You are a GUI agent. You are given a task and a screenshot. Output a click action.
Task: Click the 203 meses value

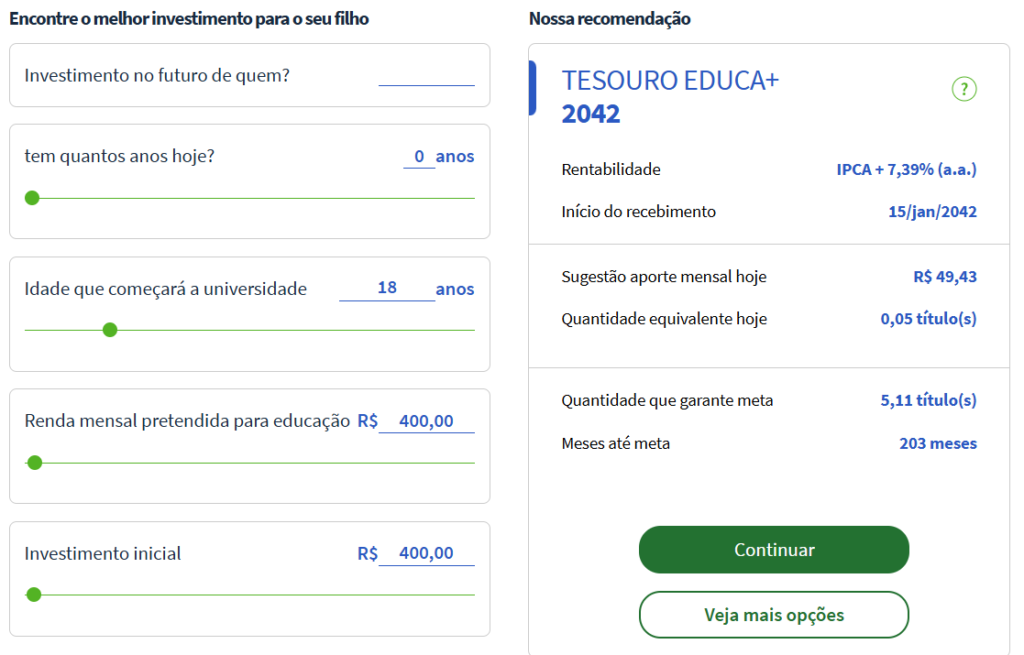point(938,443)
